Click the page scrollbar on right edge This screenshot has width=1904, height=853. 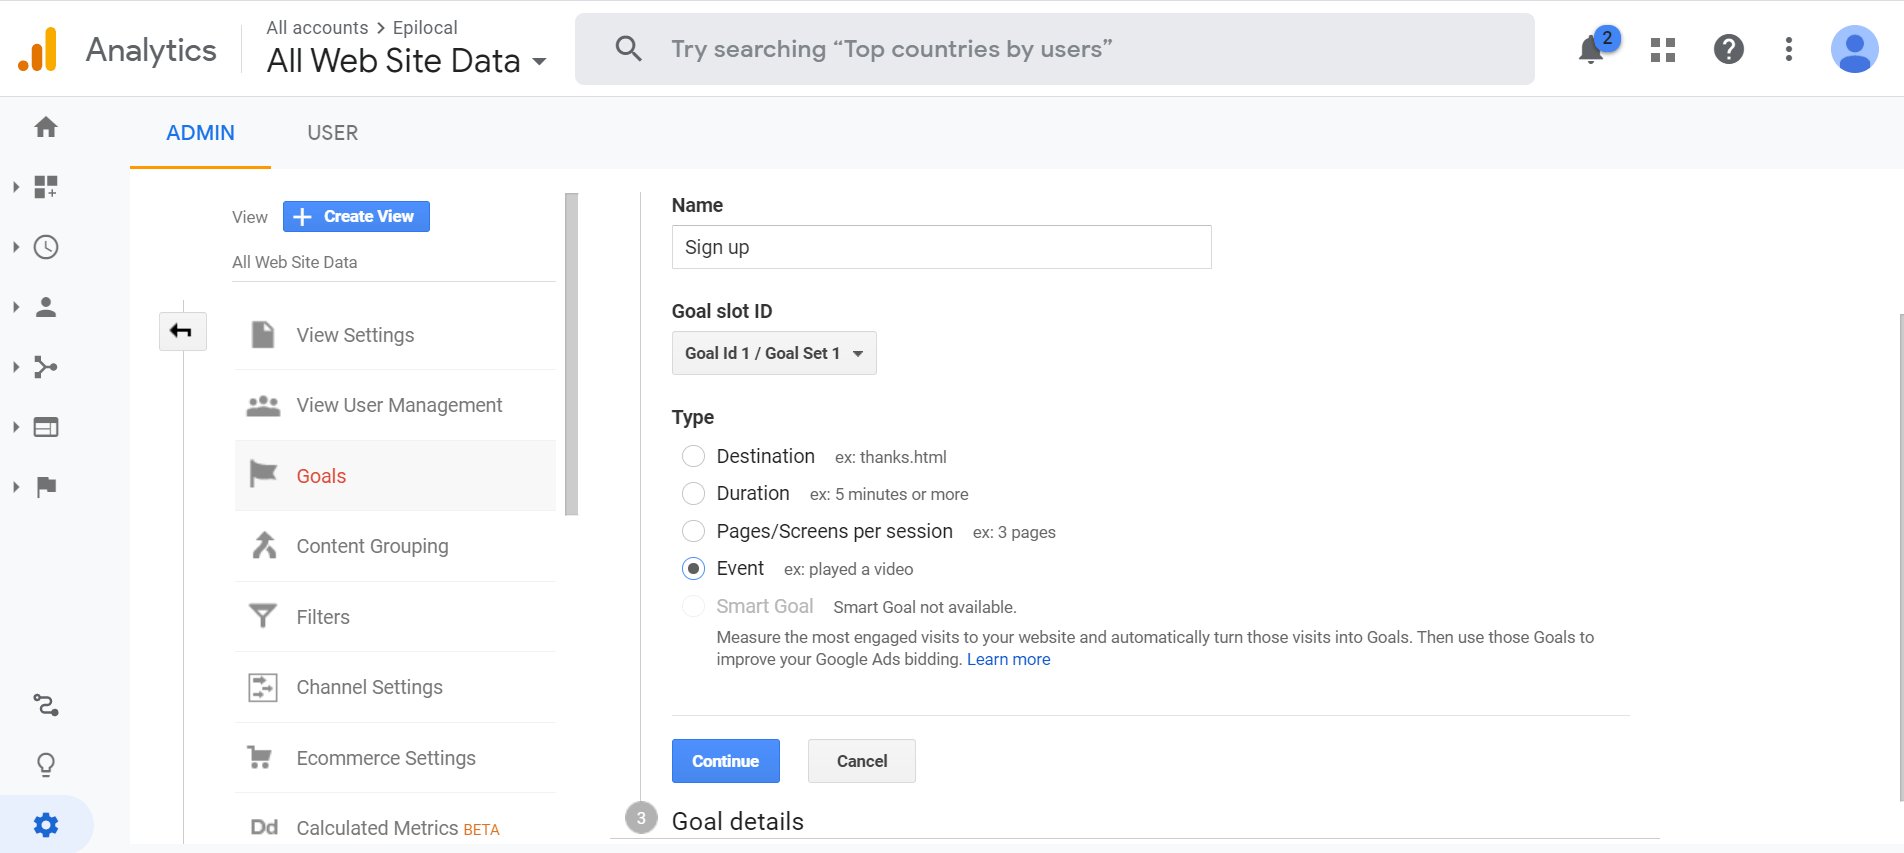[x=1900, y=556]
